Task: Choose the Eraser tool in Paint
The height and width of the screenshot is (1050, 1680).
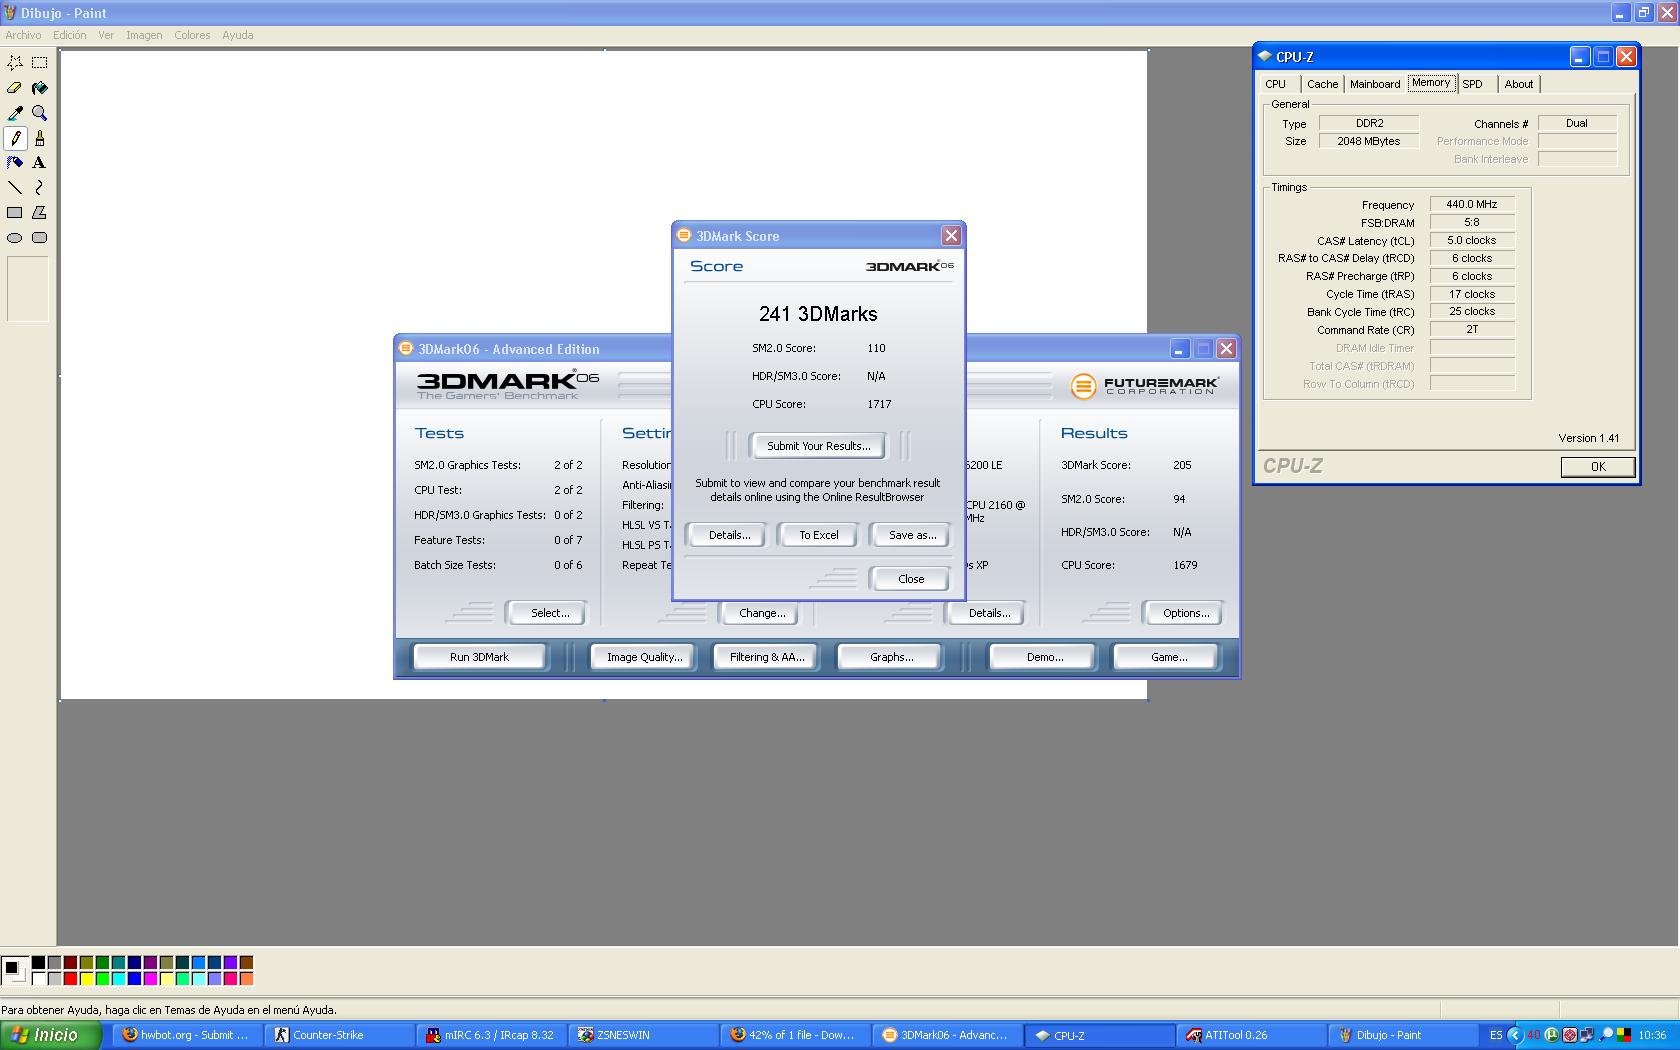Action: 15,88
